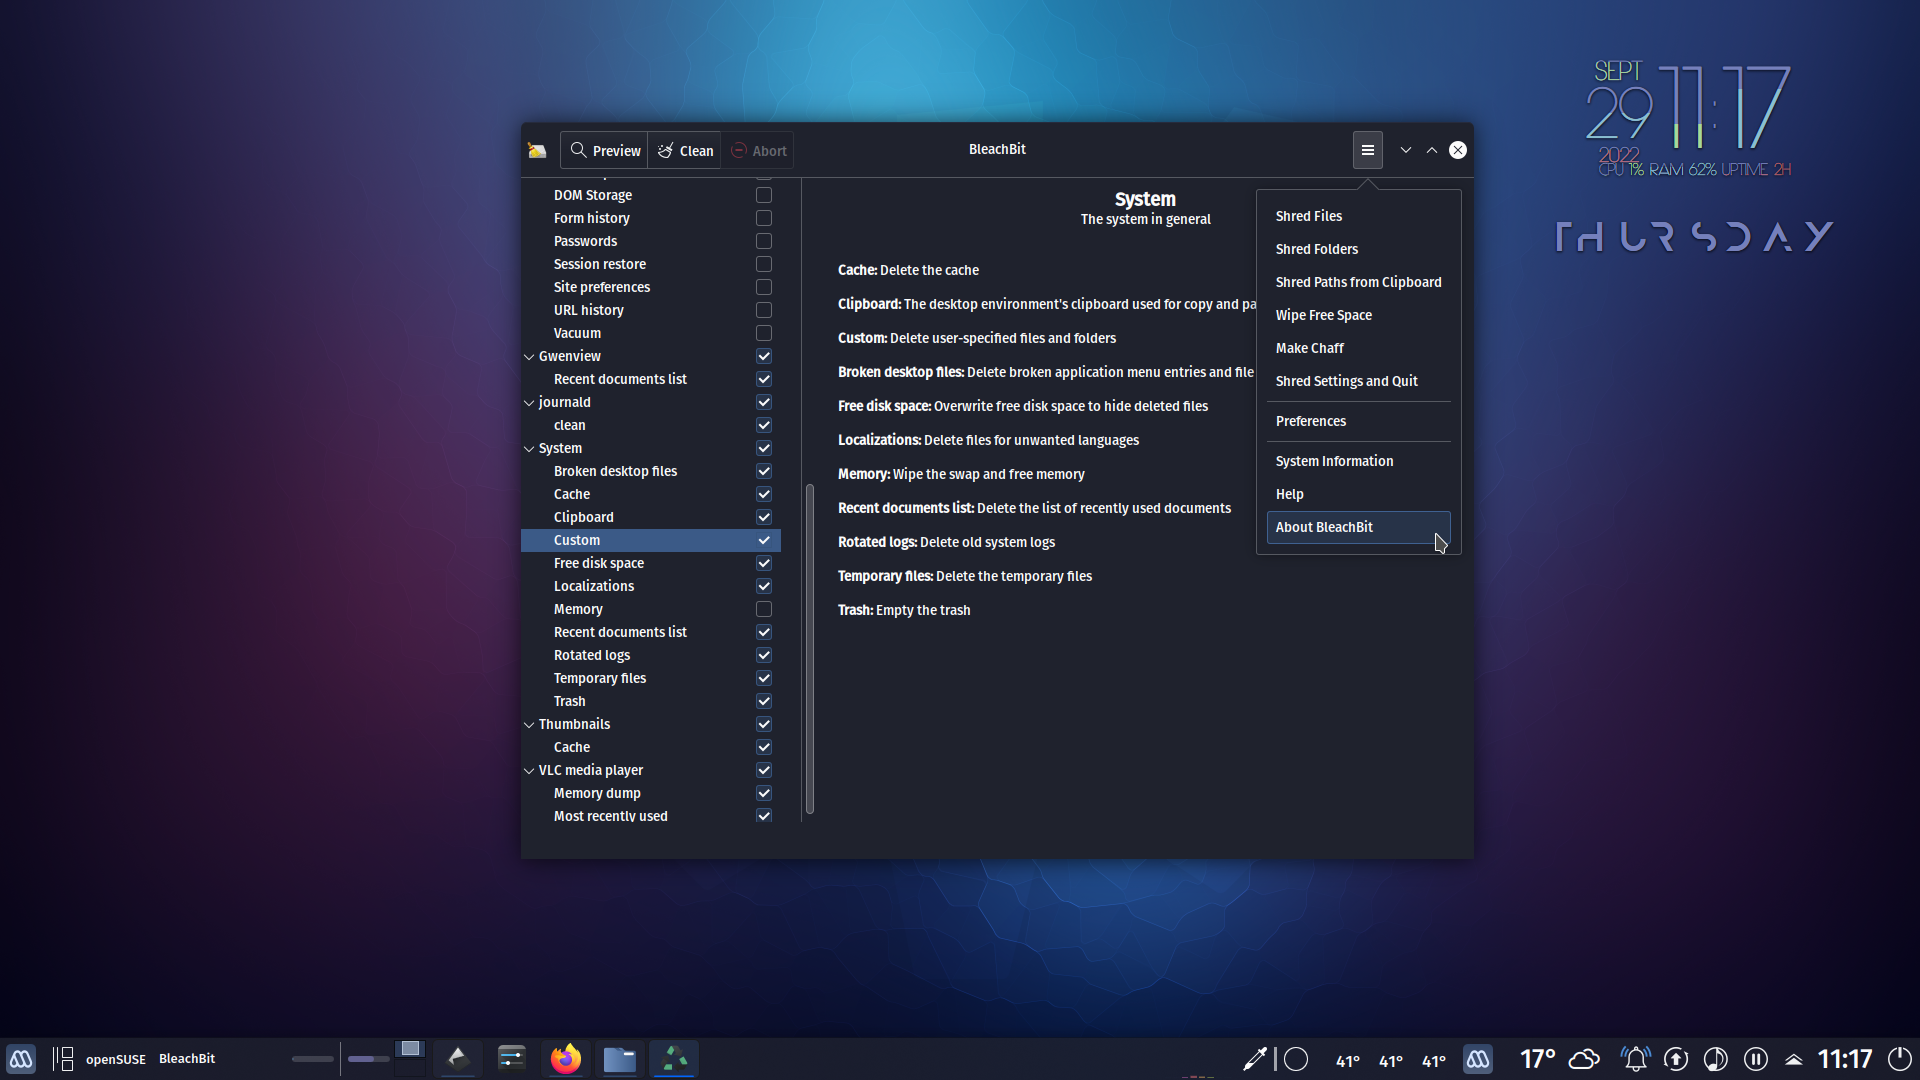Viewport: 1920px width, 1080px height.
Task: Open About BleachBit
Action: pyautogui.click(x=1358, y=527)
